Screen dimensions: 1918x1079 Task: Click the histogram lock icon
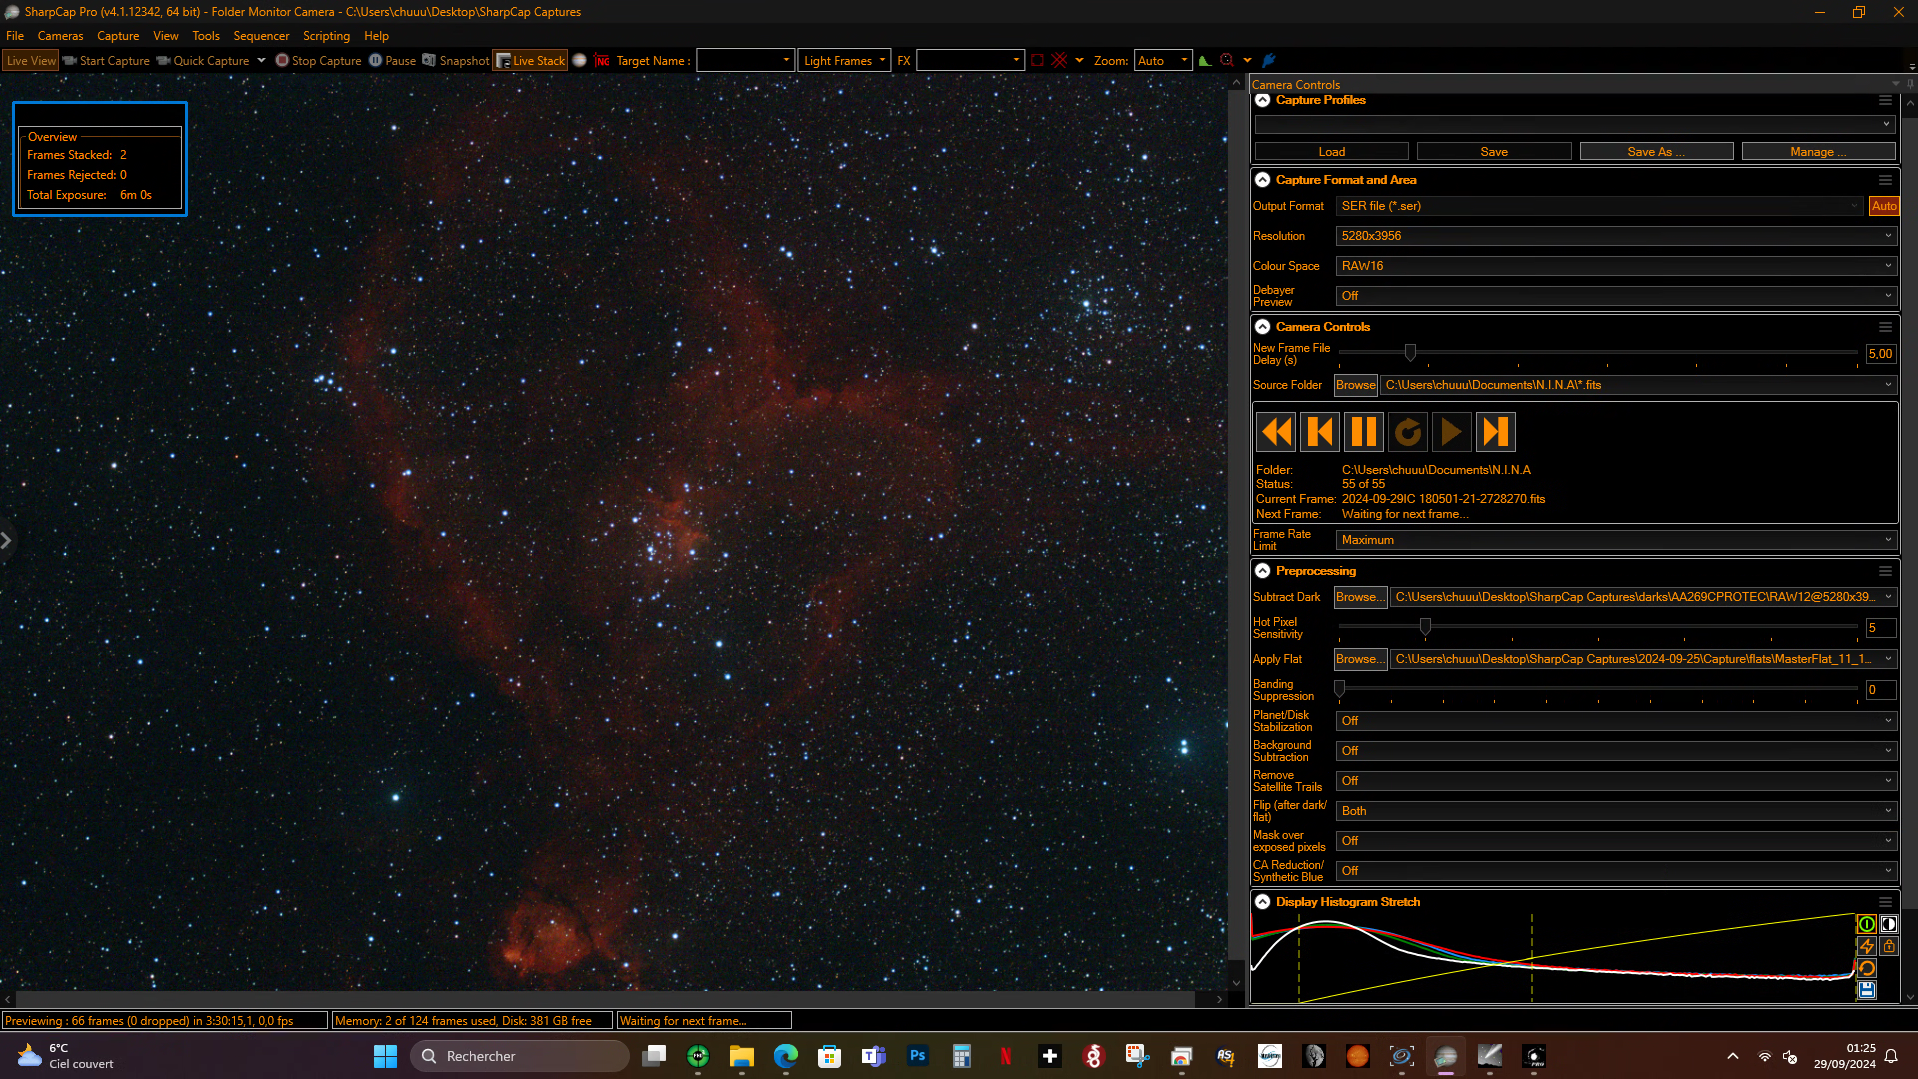coord(1888,946)
